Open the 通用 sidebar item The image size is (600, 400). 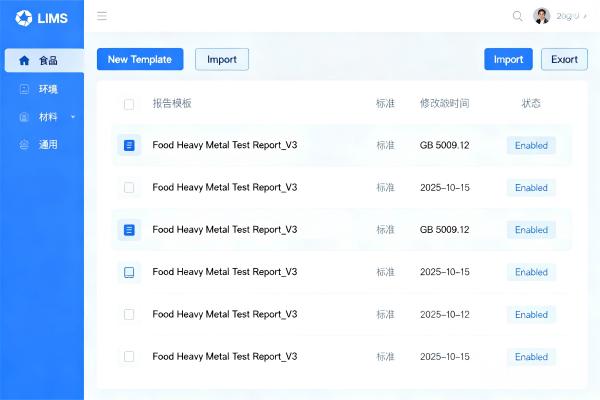tap(44, 145)
